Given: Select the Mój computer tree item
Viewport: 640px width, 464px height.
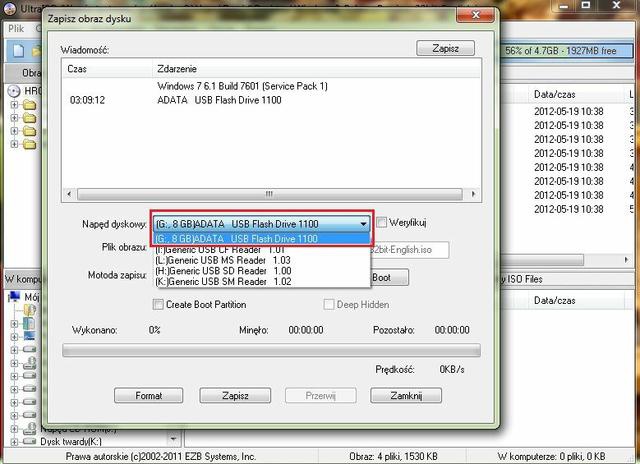Looking at the screenshot, I should (24, 297).
